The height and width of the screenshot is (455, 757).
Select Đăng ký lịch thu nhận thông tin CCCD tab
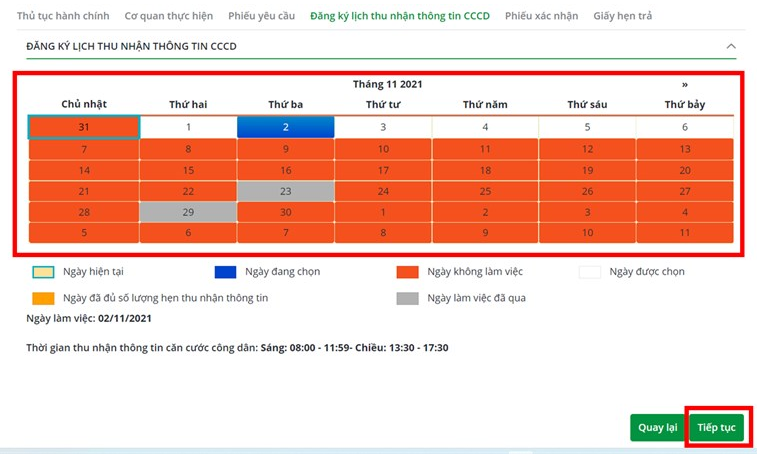pos(400,16)
